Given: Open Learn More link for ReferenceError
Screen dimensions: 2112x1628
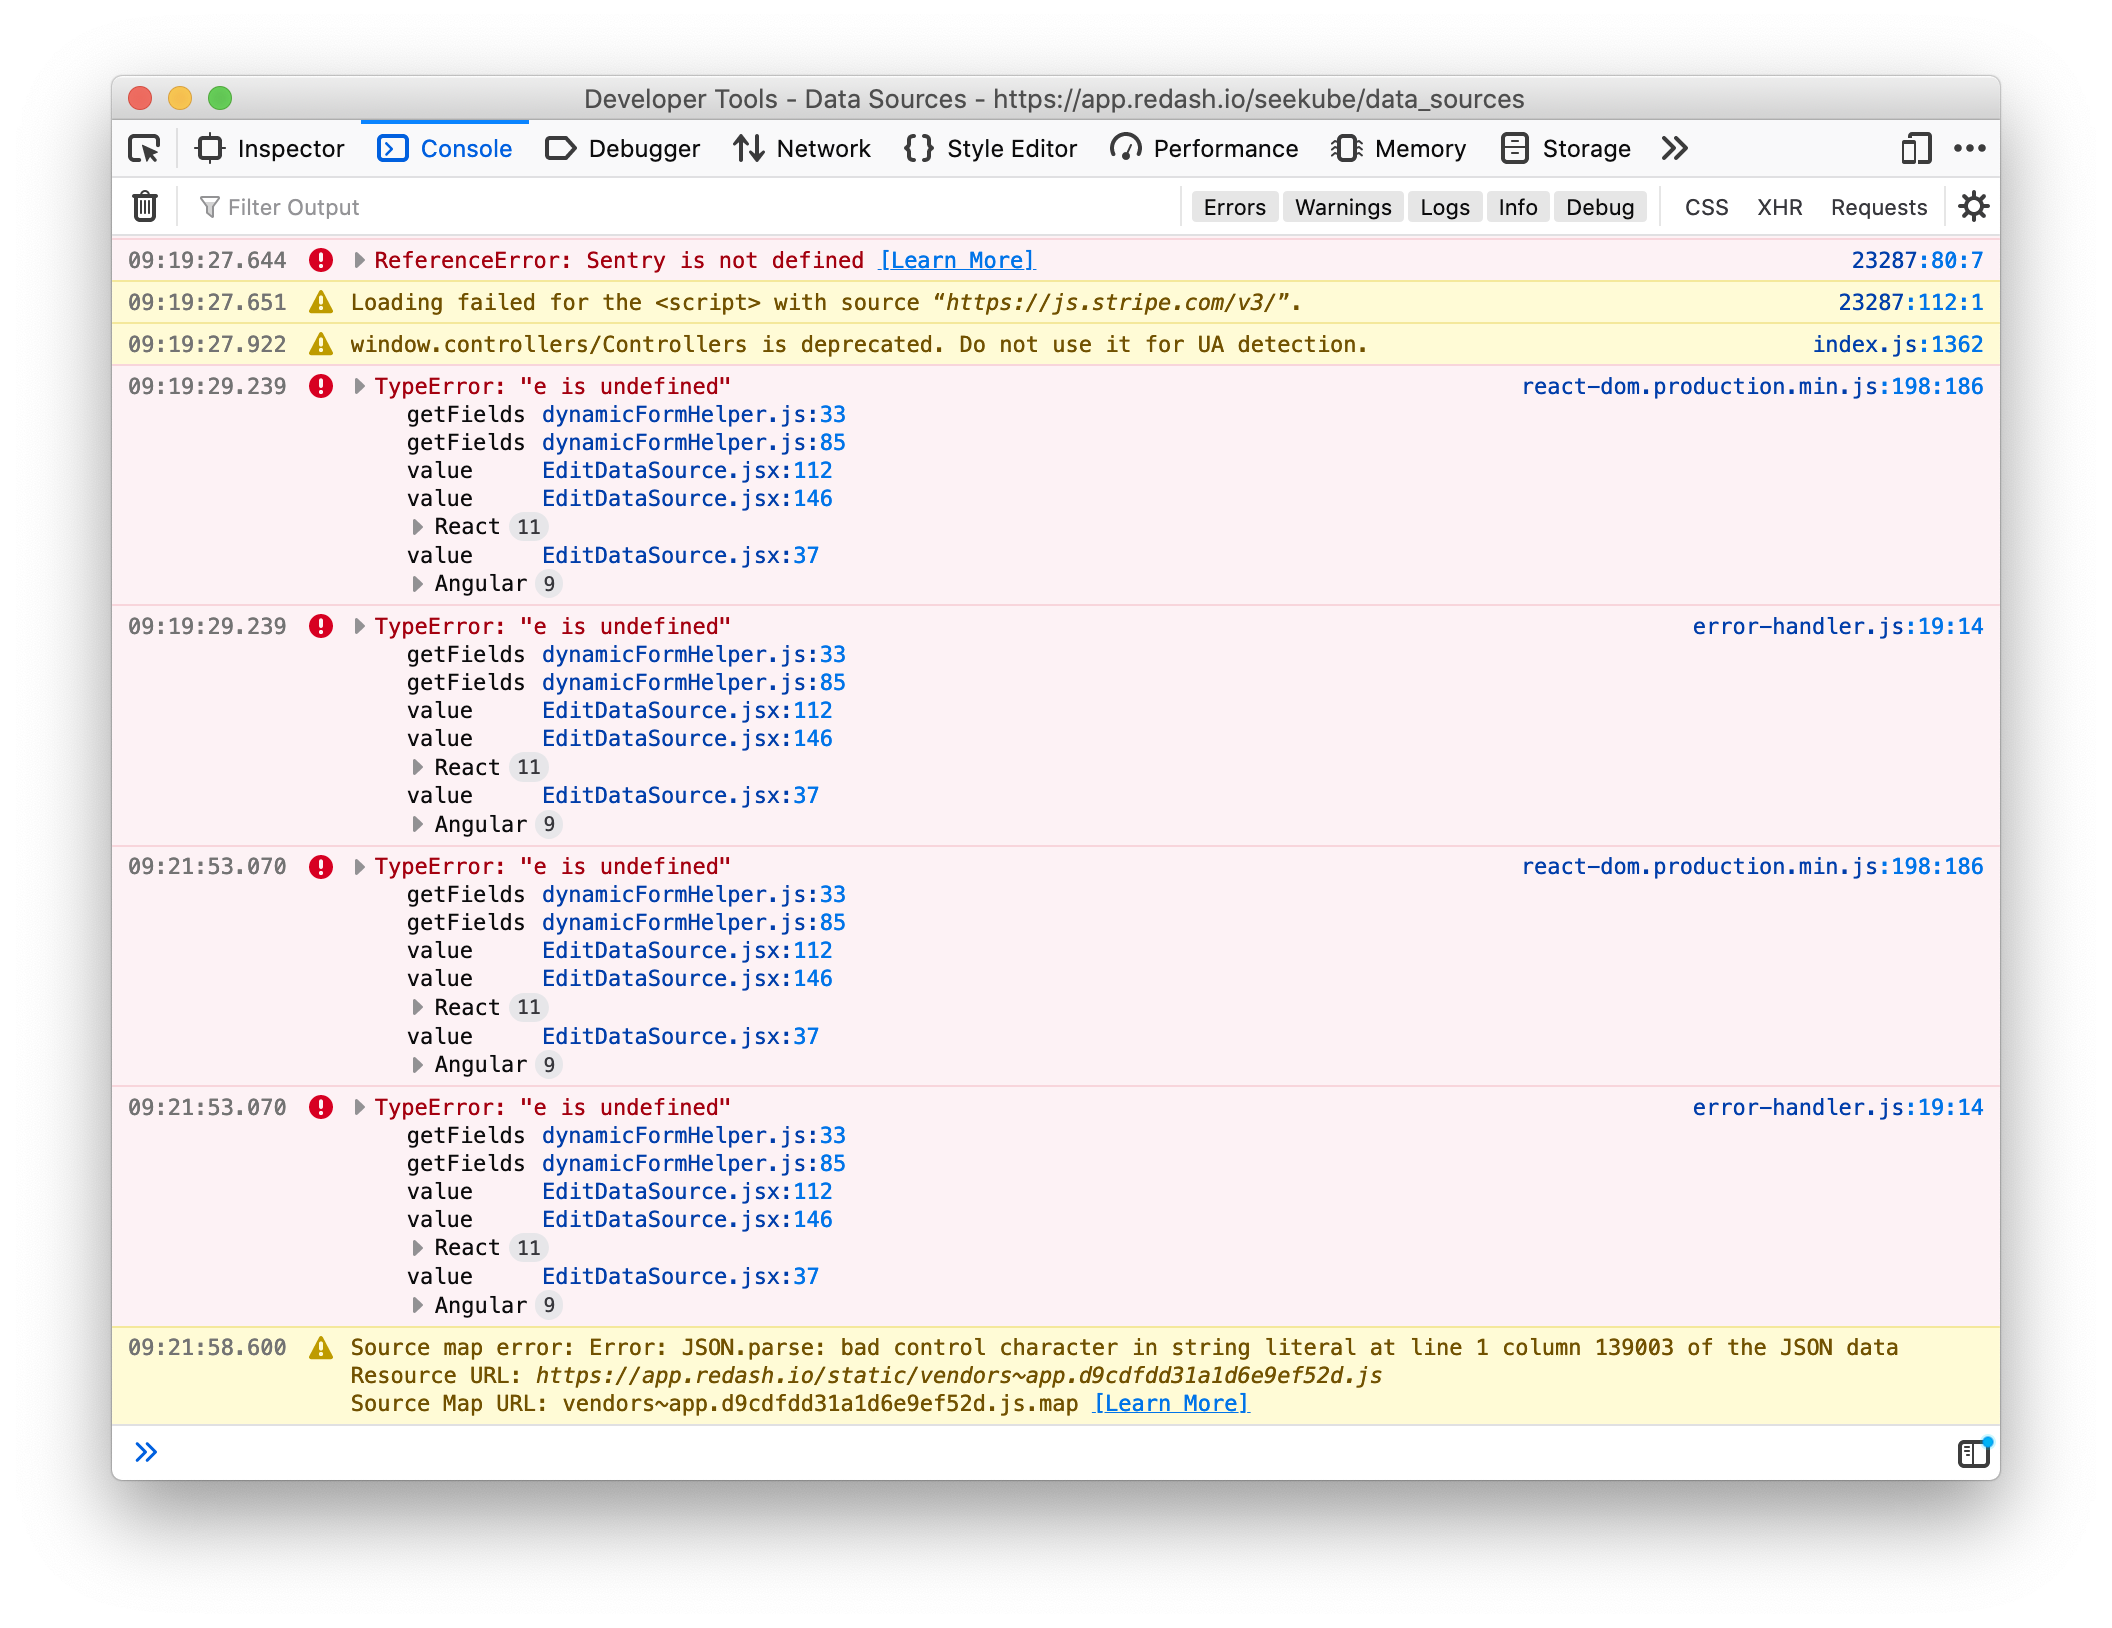Looking at the screenshot, I should click(x=957, y=260).
